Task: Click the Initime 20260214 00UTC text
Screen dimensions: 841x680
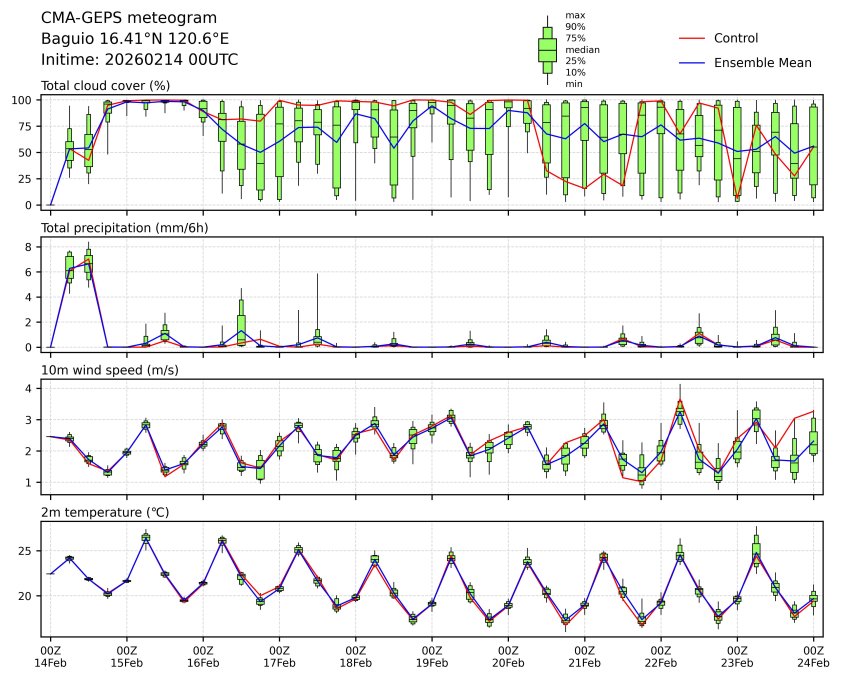Action: (x=139, y=60)
